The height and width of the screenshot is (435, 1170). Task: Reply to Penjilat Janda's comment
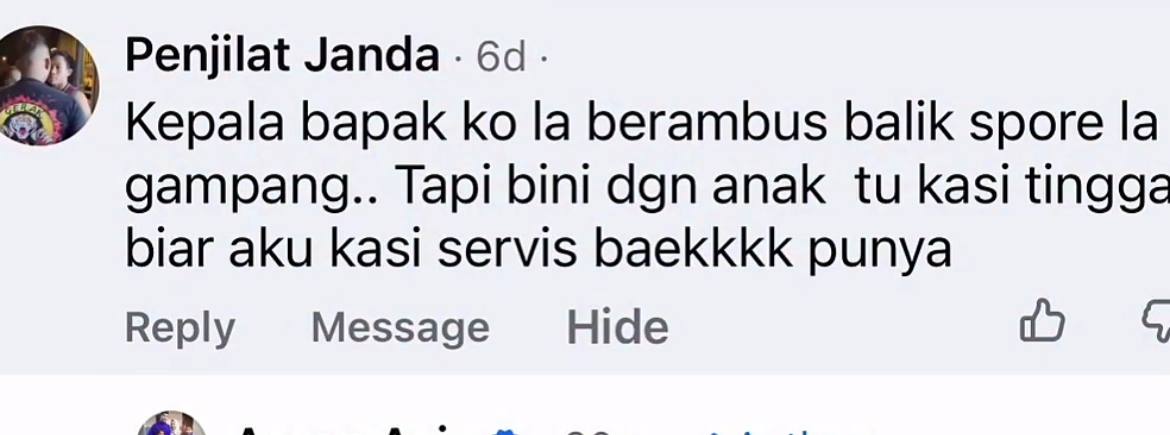coord(180,328)
